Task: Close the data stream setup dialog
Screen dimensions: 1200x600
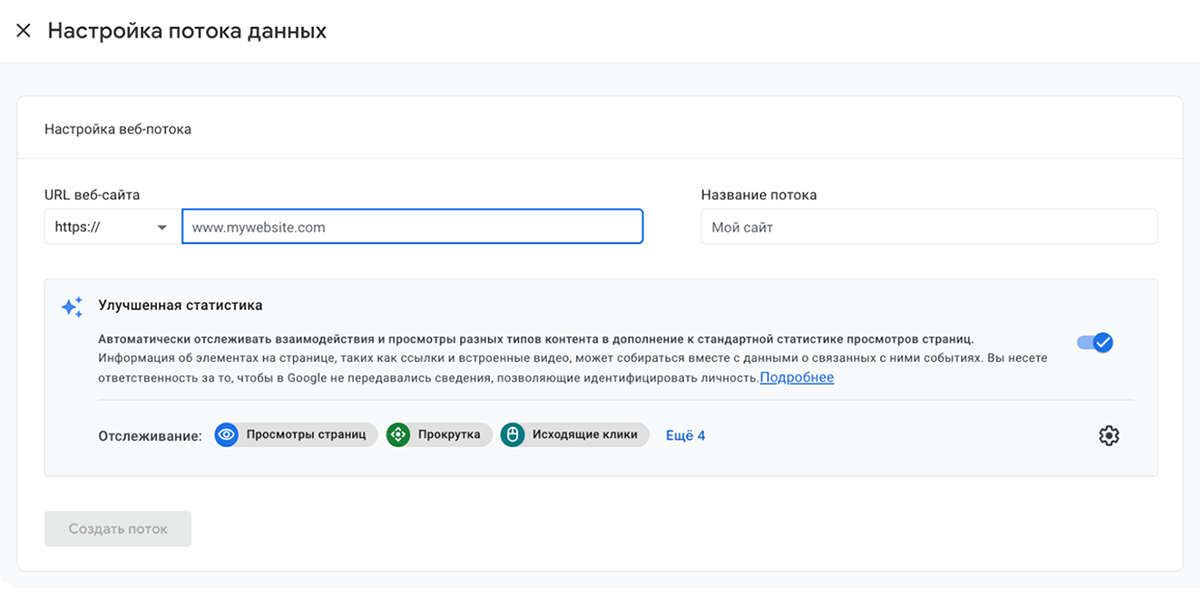Action: [x=24, y=31]
